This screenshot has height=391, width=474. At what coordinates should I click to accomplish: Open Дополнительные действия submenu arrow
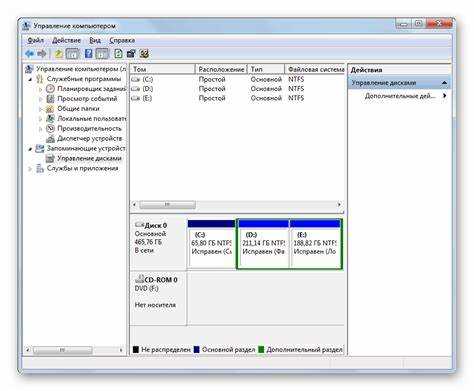(x=444, y=96)
